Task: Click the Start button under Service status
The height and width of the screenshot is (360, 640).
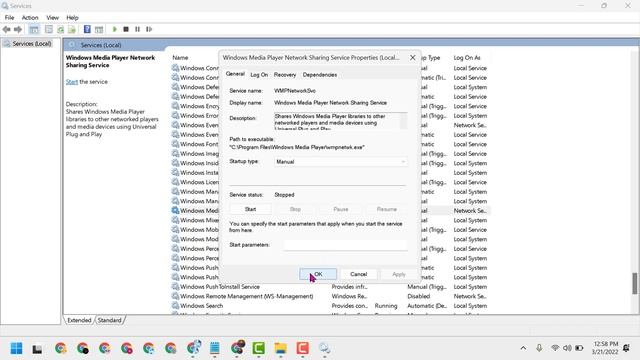Action: [x=250, y=209]
